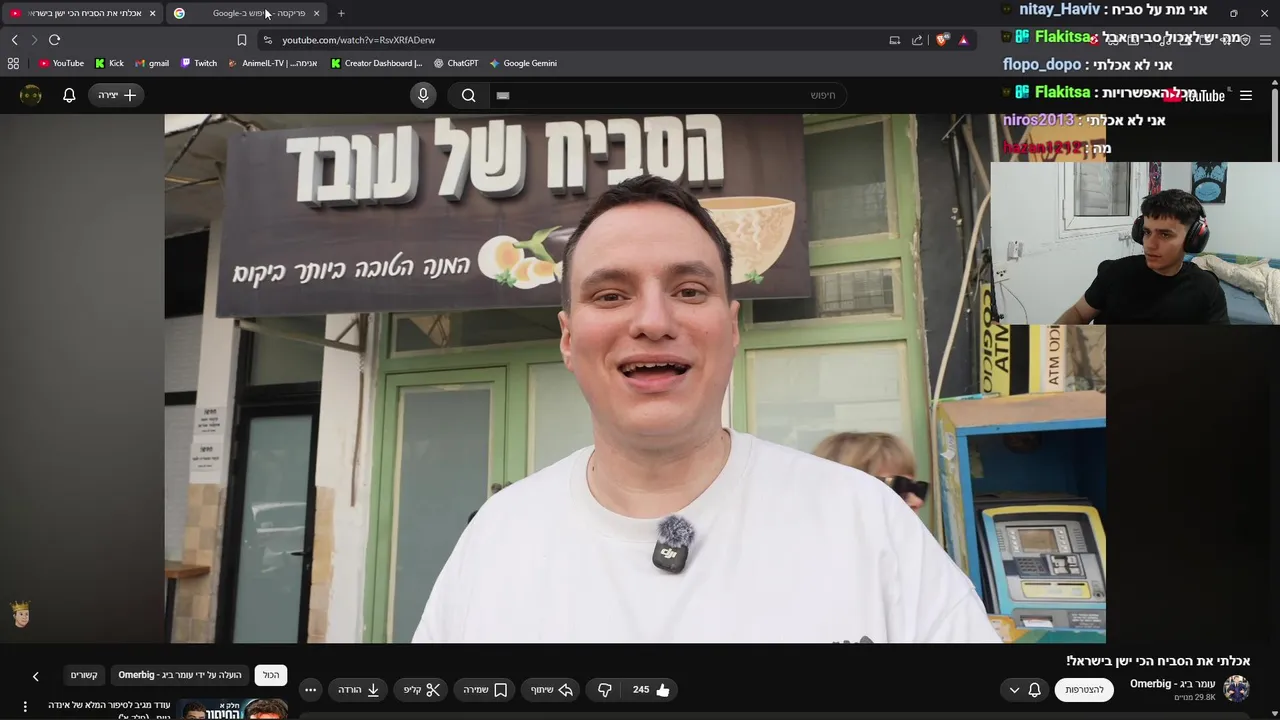Dislike the video with thumbs down
This screenshot has height=720, width=1280.
click(605, 690)
